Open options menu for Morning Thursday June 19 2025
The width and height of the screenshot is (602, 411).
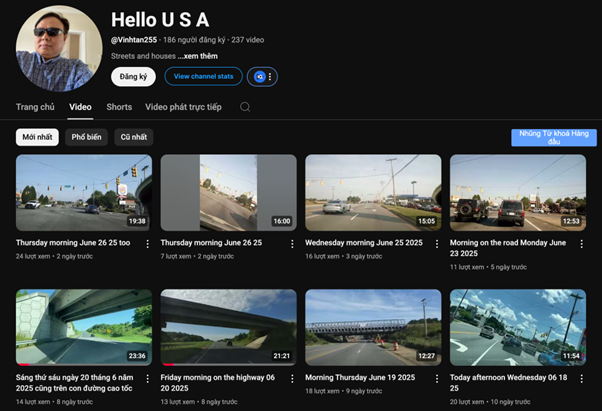tap(437, 379)
